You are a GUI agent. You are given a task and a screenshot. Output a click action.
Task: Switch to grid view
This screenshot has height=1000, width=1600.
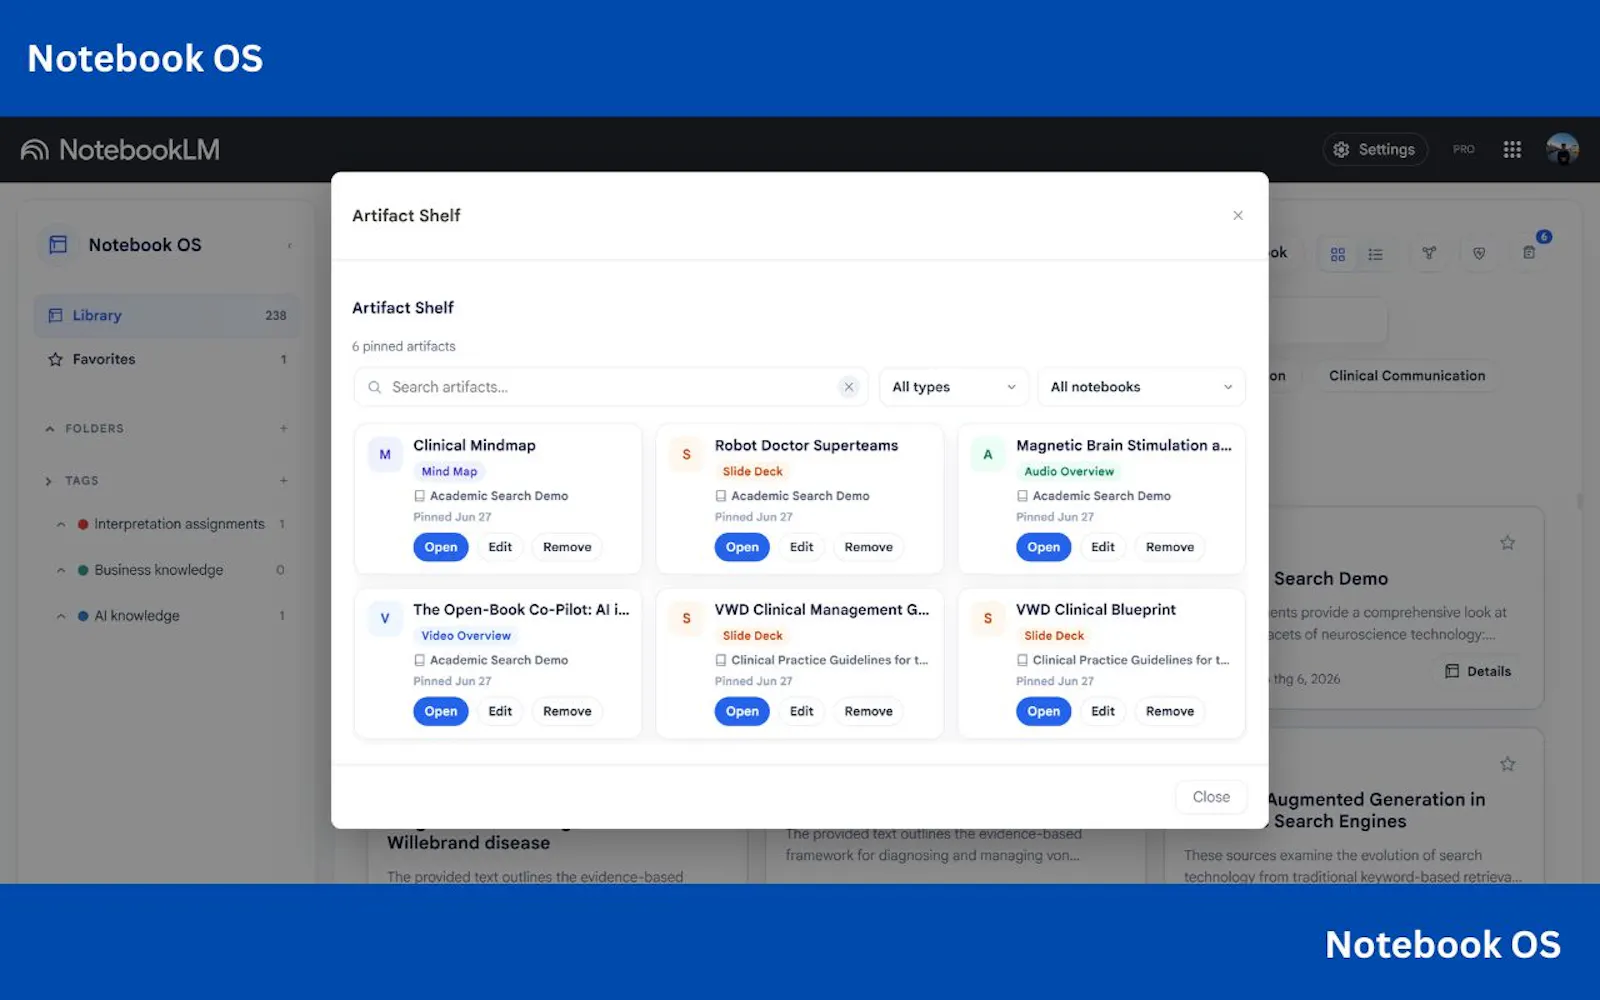coord(1338,254)
